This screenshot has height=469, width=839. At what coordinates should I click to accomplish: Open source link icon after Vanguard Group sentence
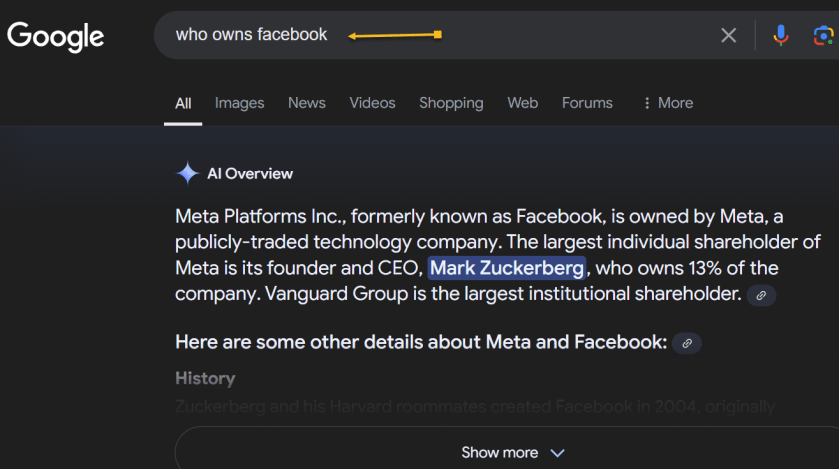click(761, 295)
